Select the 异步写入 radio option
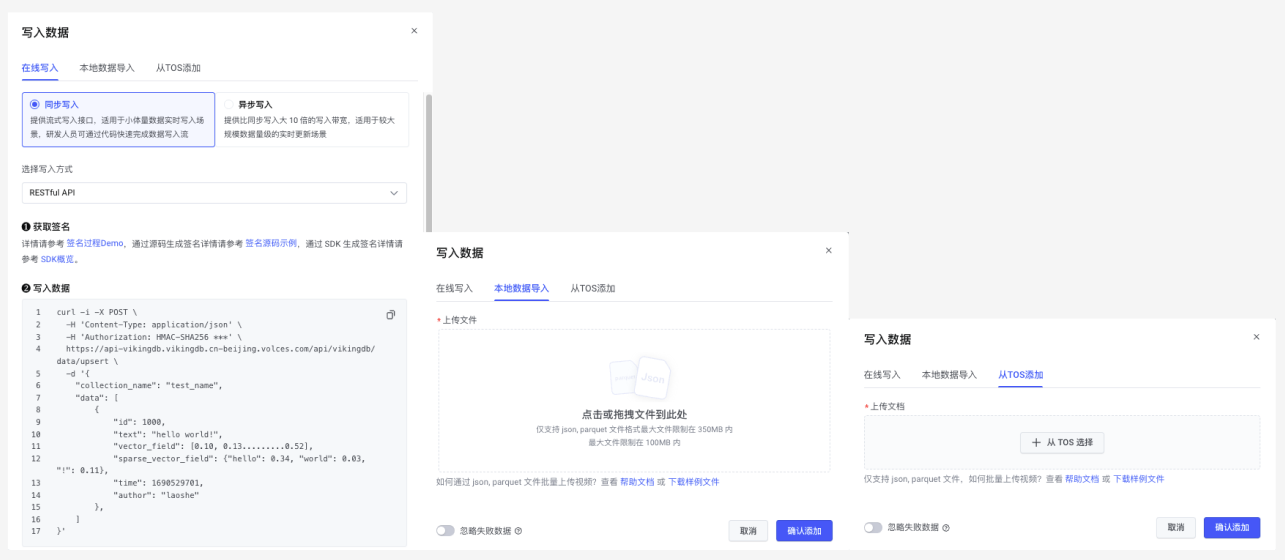Image resolution: width=1285 pixels, height=560 pixels. [x=229, y=104]
